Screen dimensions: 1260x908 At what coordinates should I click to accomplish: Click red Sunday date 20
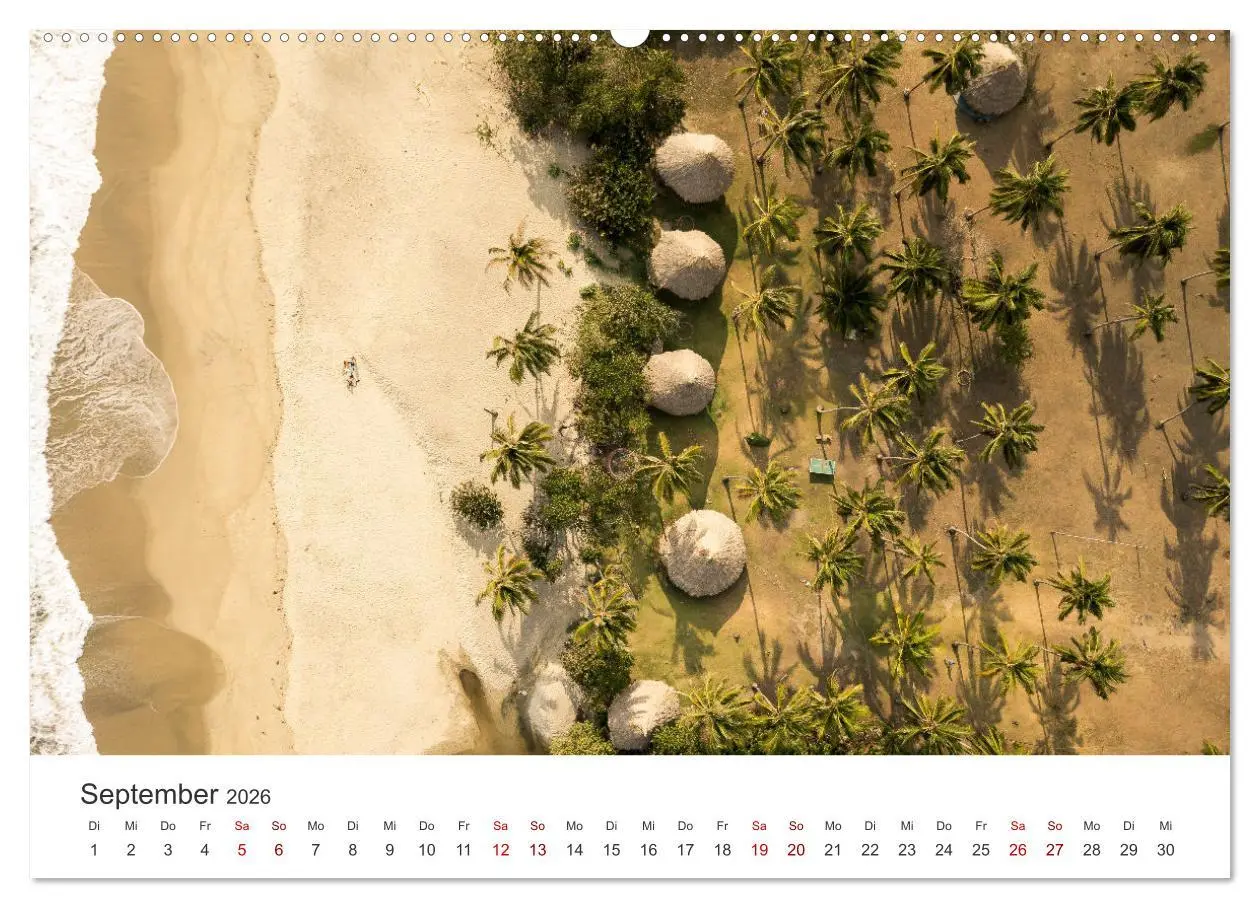(x=796, y=850)
